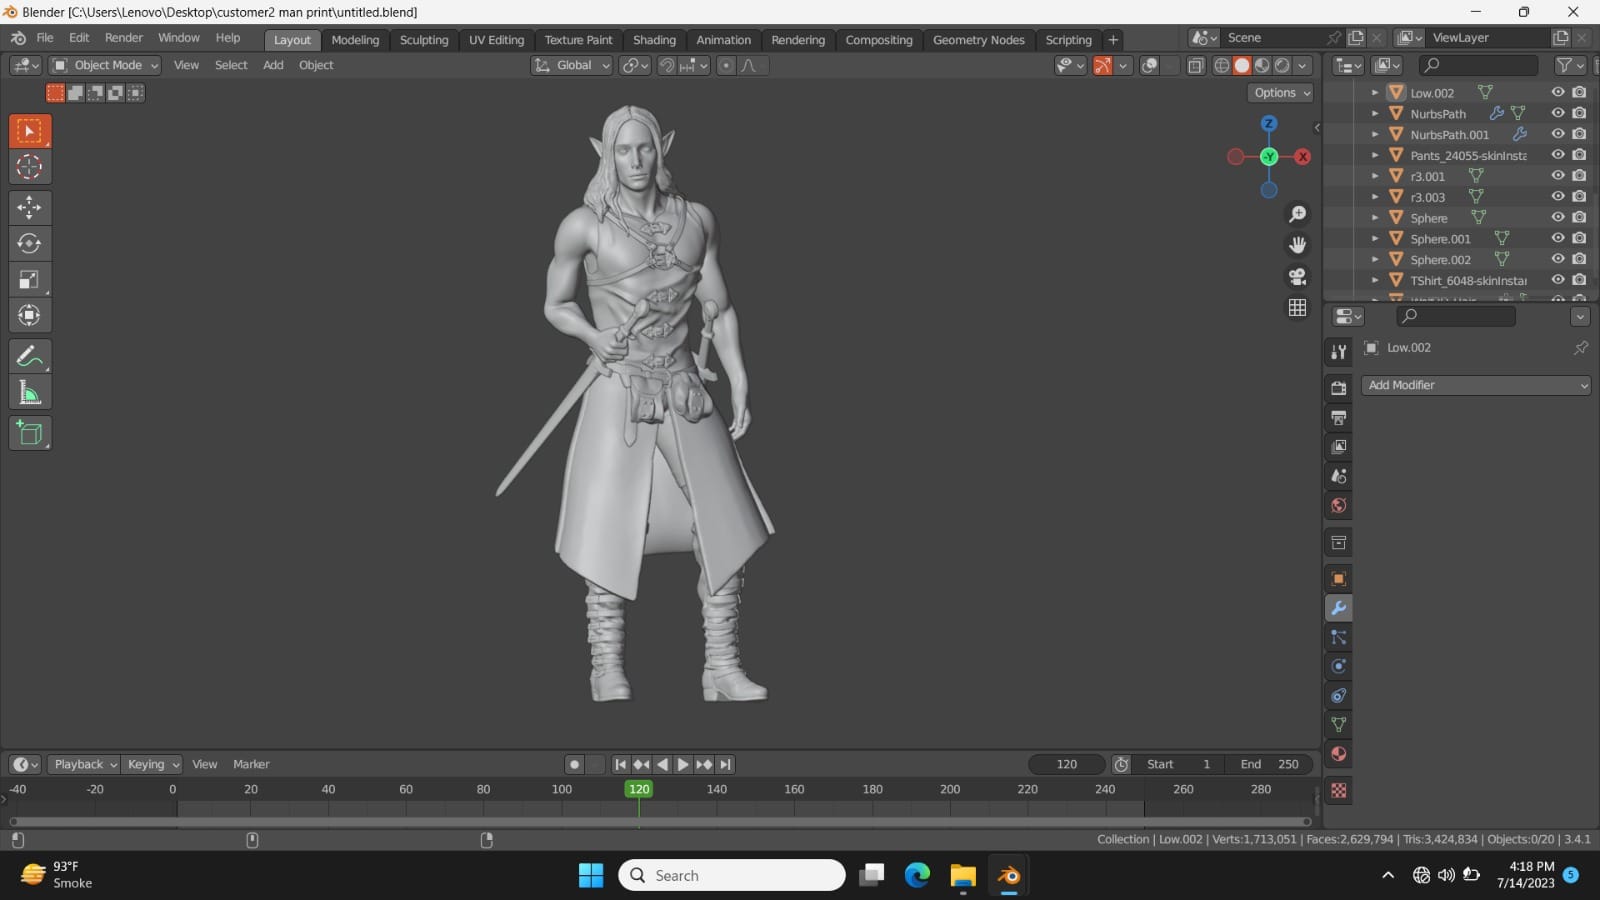Toggle visibility of NurbsPath object
Image resolution: width=1600 pixels, height=900 pixels.
(1557, 113)
